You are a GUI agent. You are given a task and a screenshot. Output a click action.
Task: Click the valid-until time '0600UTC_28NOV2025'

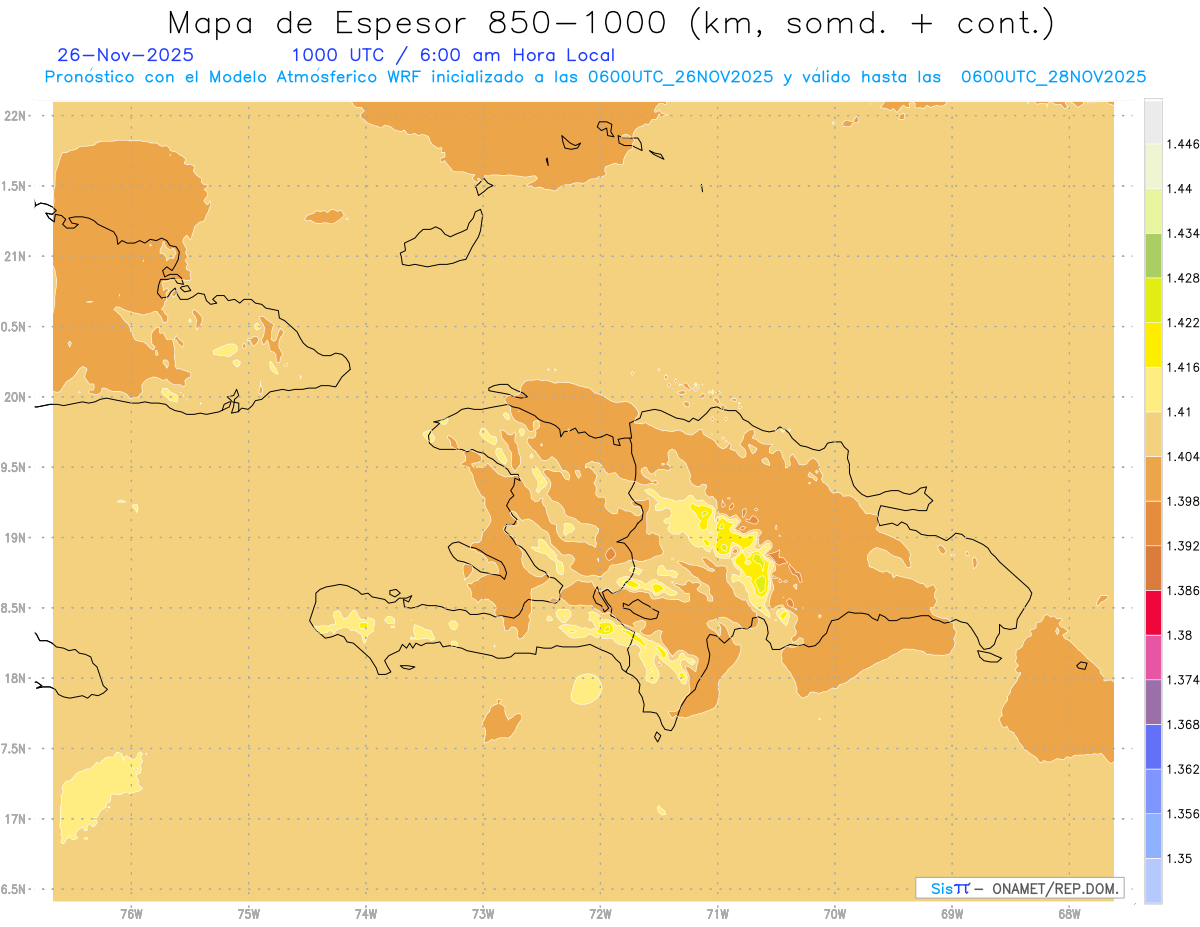(x=1053, y=76)
